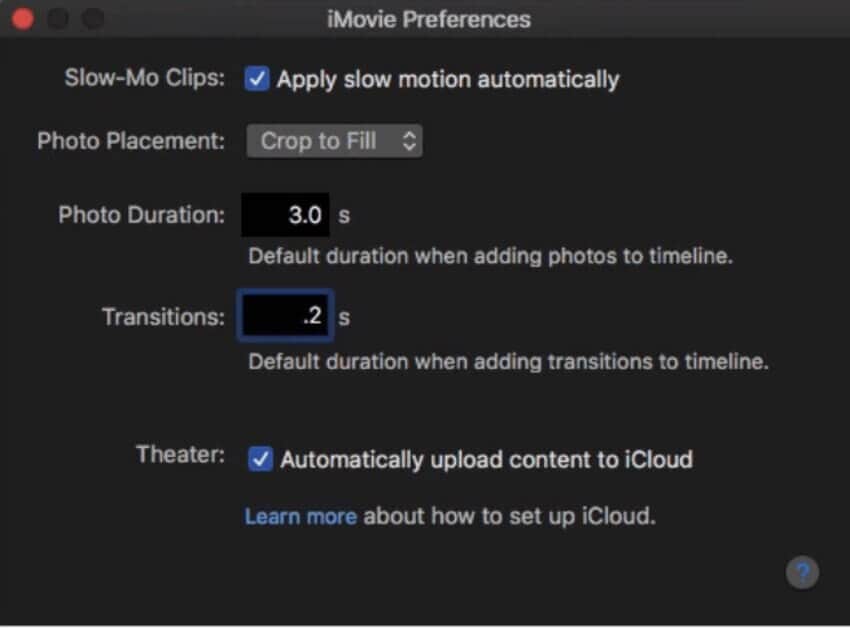The width and height of the screenshot is (850, 628).
Task: Click the 'Theater:' label text
Action: pyautogui.click(x=180, y=455)
